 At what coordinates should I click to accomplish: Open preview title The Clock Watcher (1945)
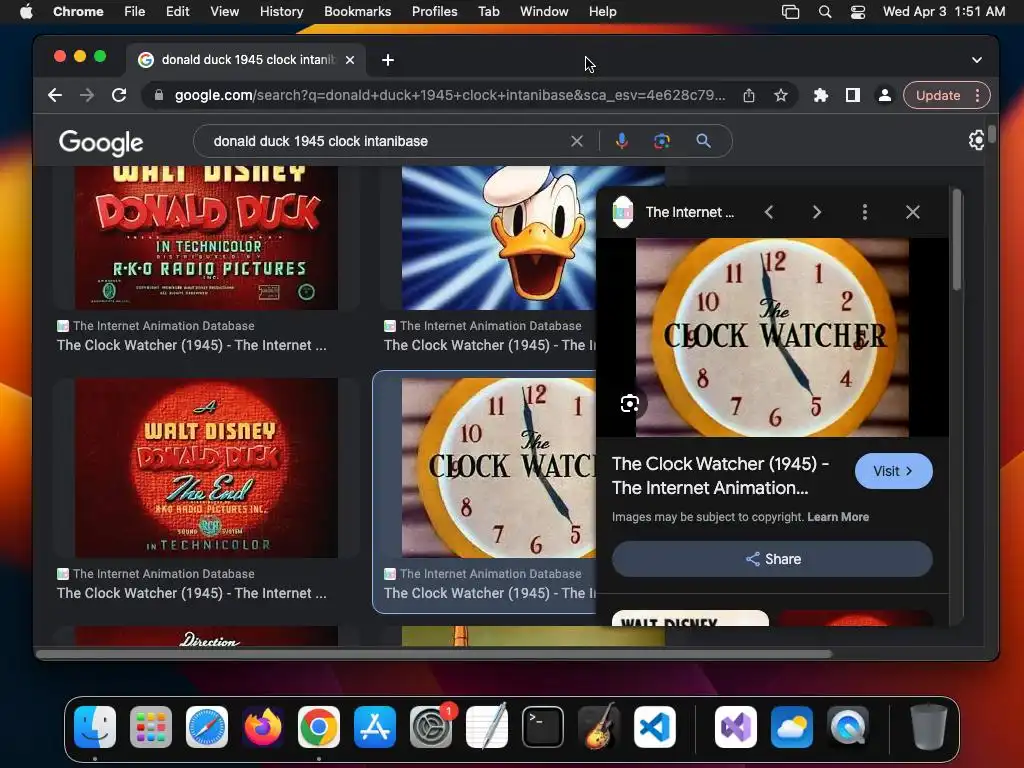720,475
